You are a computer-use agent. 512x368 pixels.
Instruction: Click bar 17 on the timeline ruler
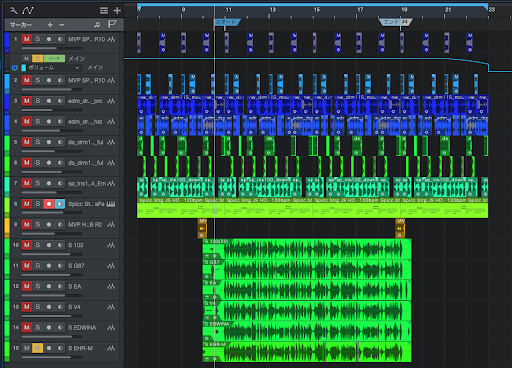pos(360,10)
